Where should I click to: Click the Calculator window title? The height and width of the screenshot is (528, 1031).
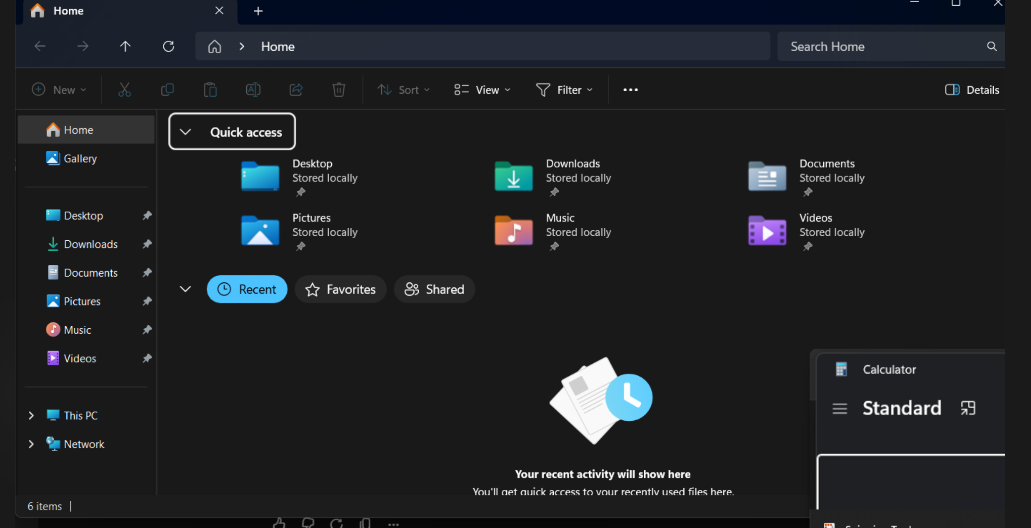tap(889, 370)
